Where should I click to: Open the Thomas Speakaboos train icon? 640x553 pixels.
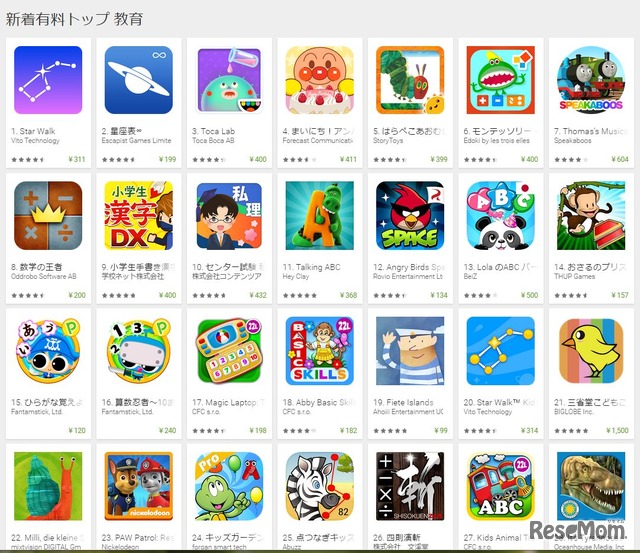[591, 80]
